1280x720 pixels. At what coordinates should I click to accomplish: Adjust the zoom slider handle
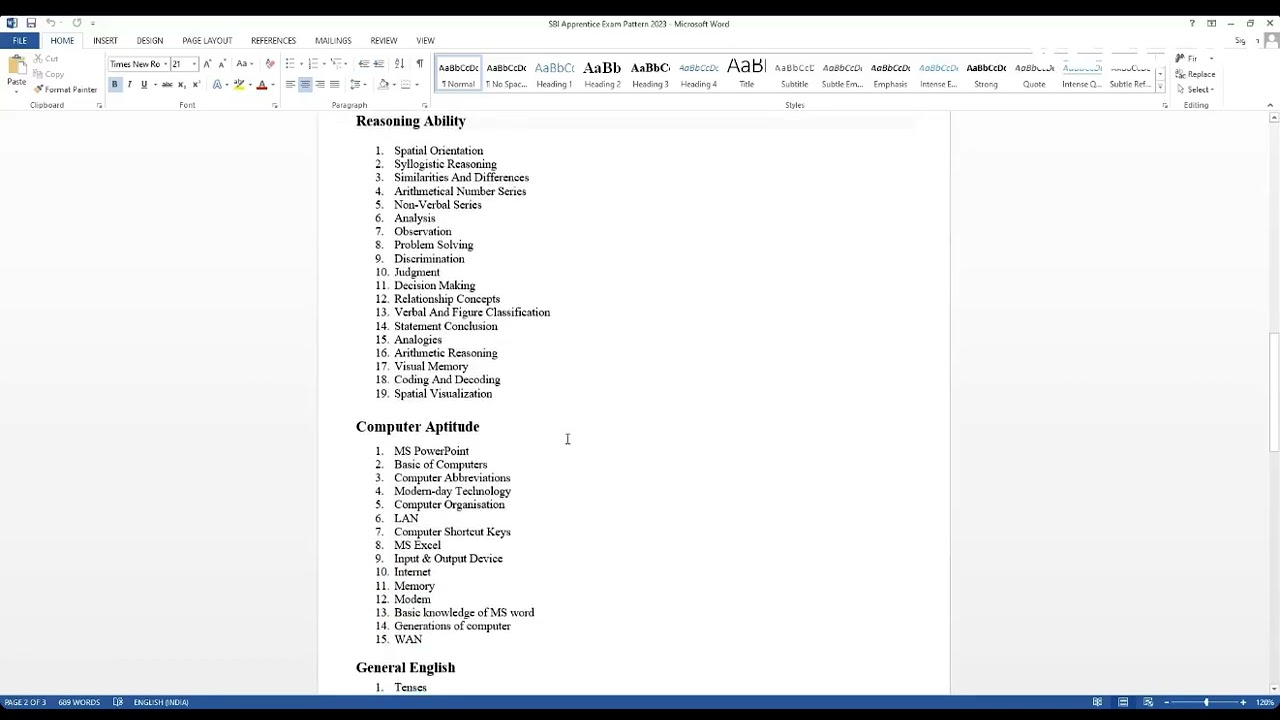(x=1206, y=702)
